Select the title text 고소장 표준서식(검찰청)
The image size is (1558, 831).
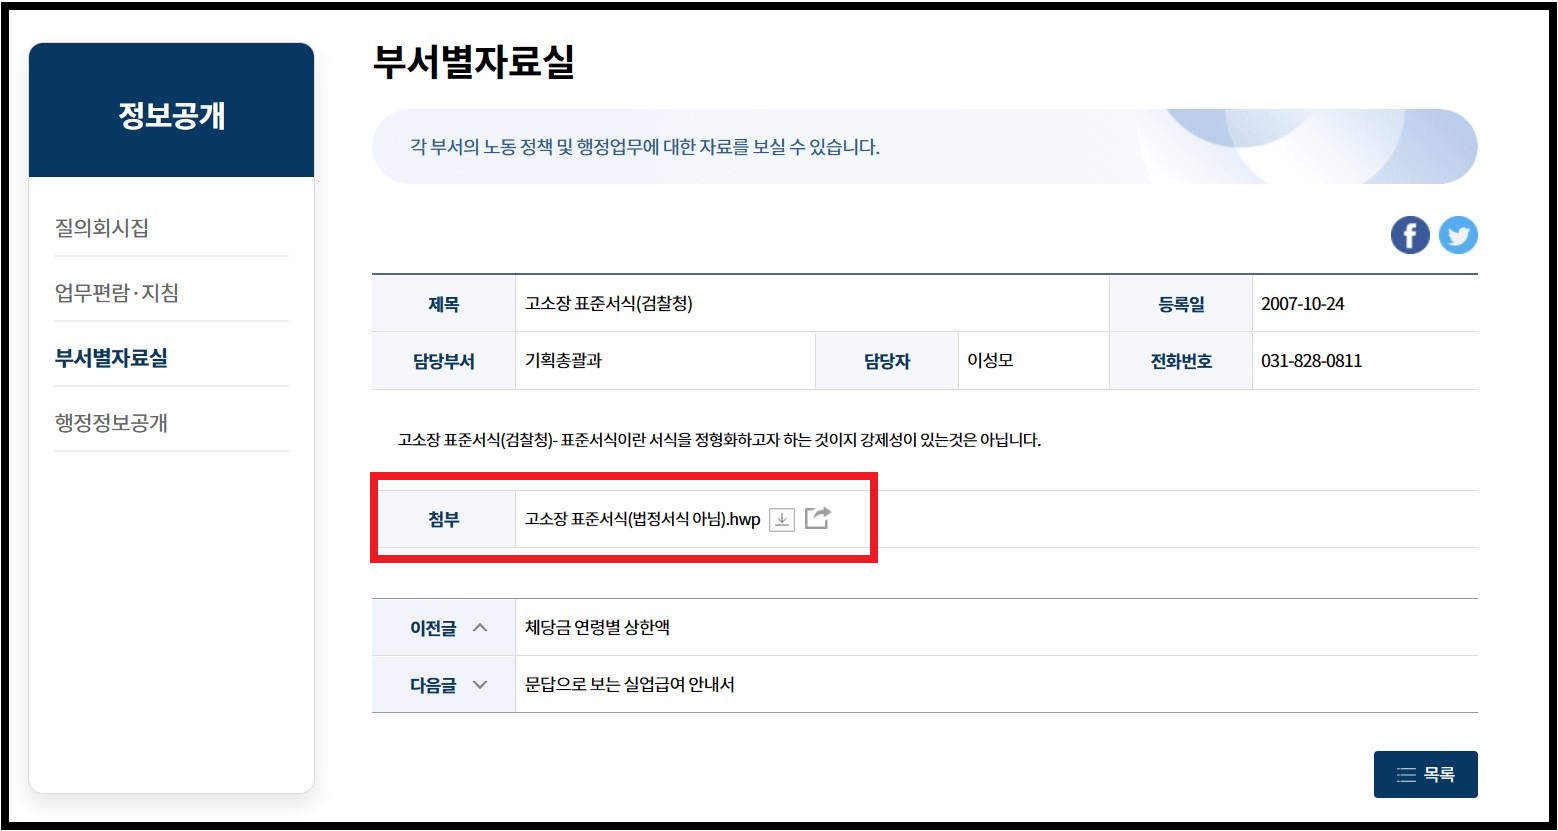coord(609,304)
